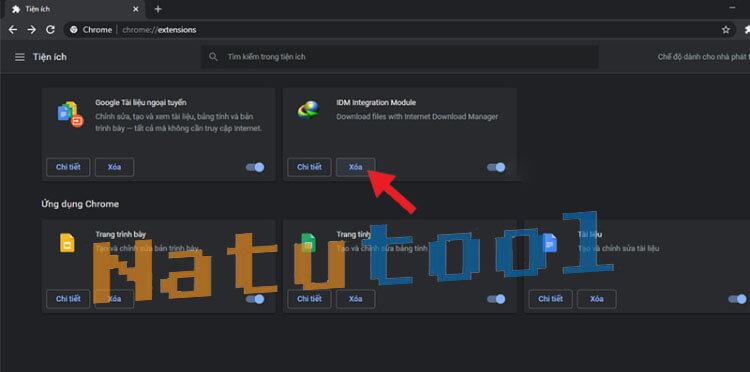This screenshot has width=750, height=372.
Task: Click the Tài liệu app icon
Action: point(550,242)
